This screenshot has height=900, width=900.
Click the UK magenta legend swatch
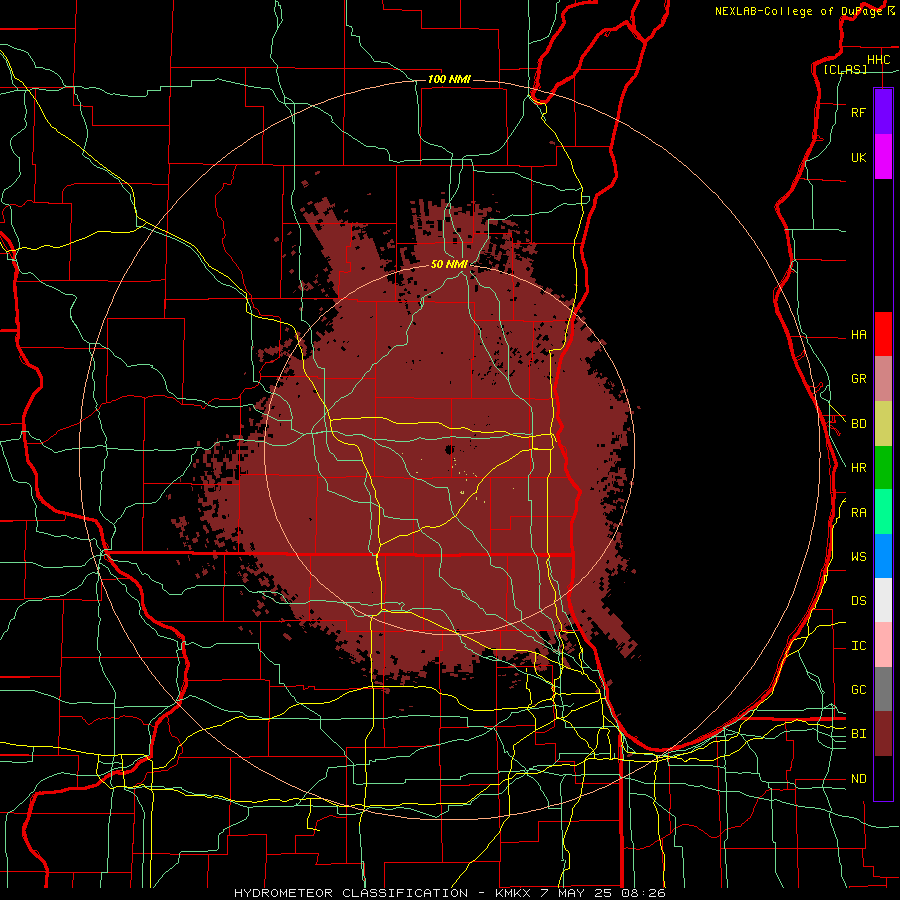(883, 157)
